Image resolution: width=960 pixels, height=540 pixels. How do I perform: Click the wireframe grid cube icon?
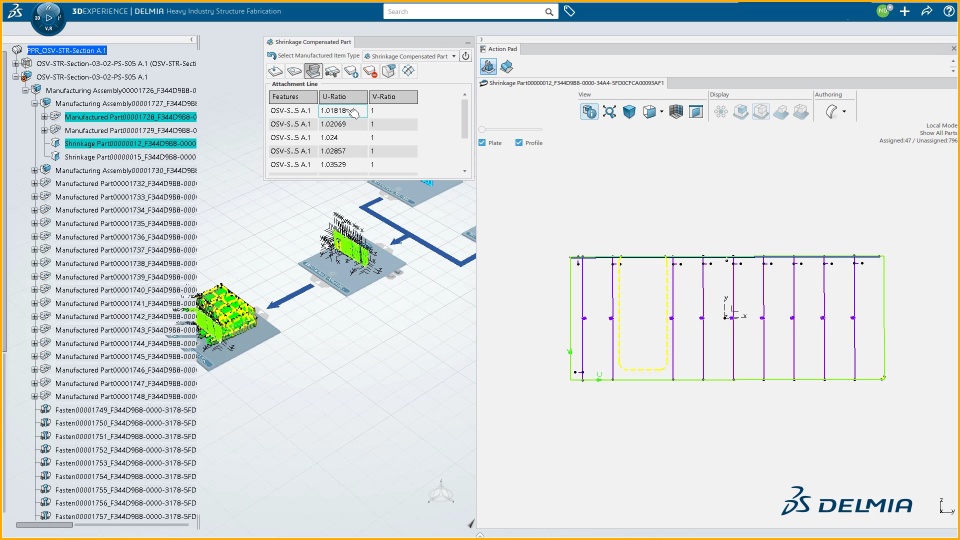tap(676, 111)
